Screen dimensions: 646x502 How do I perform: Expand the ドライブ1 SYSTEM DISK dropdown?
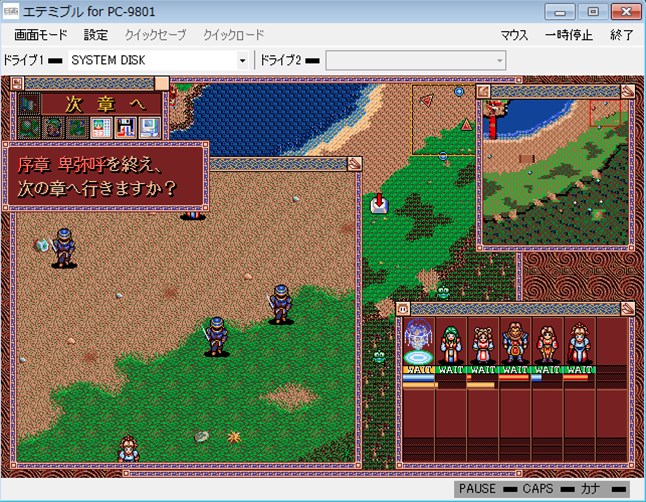click(242, 61)
